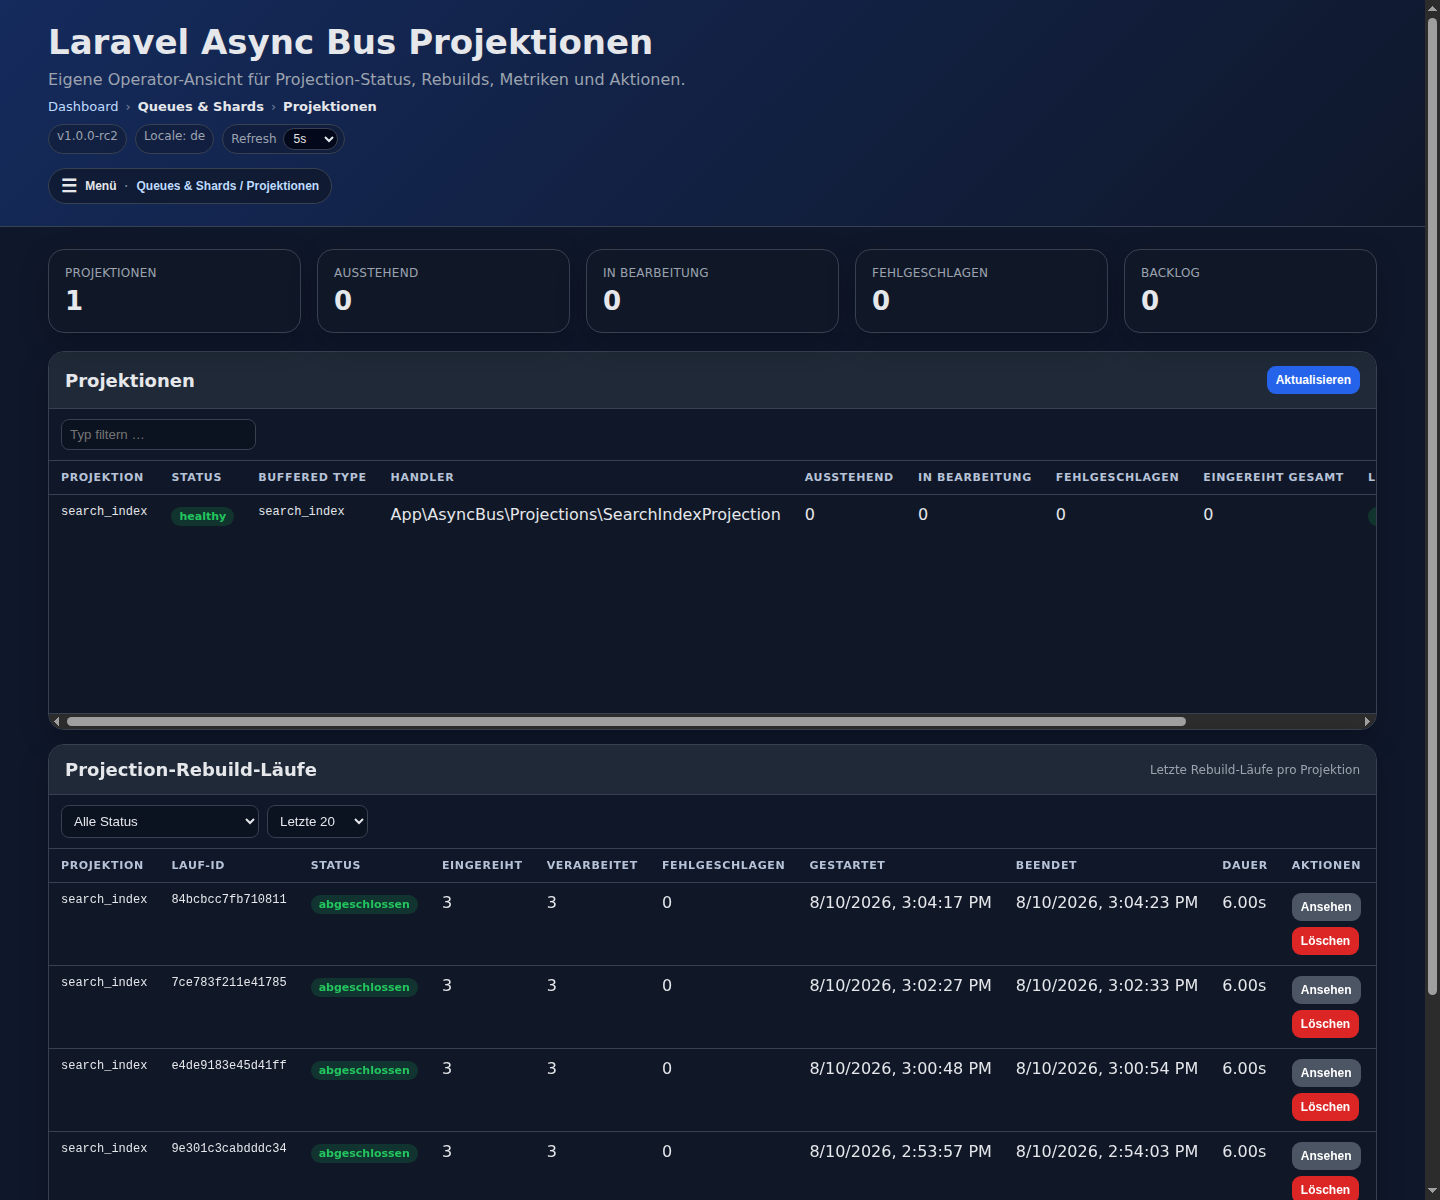Click Ansehen for run 7ce783f211e41785

click(x=1326, y=990)
